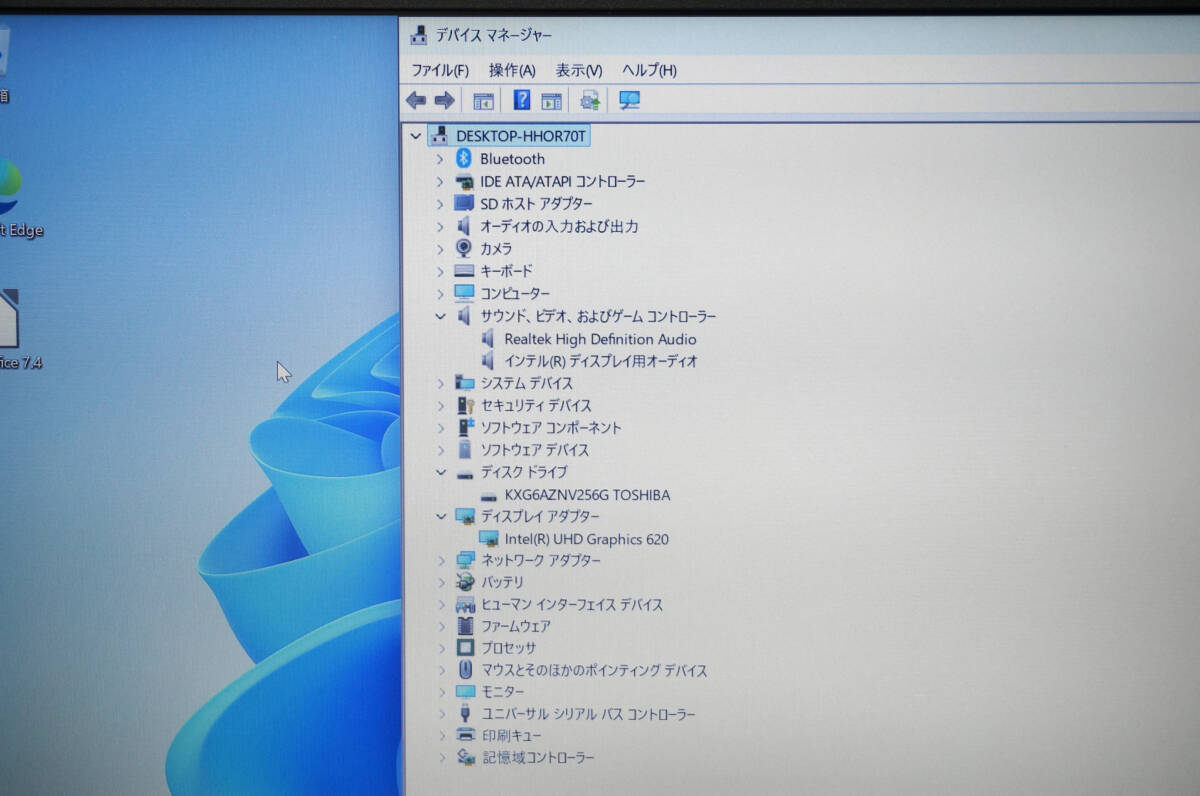Click the セキュリティ デバイス icon
This screenshot has width=1200, height=796.
[464, 405]
